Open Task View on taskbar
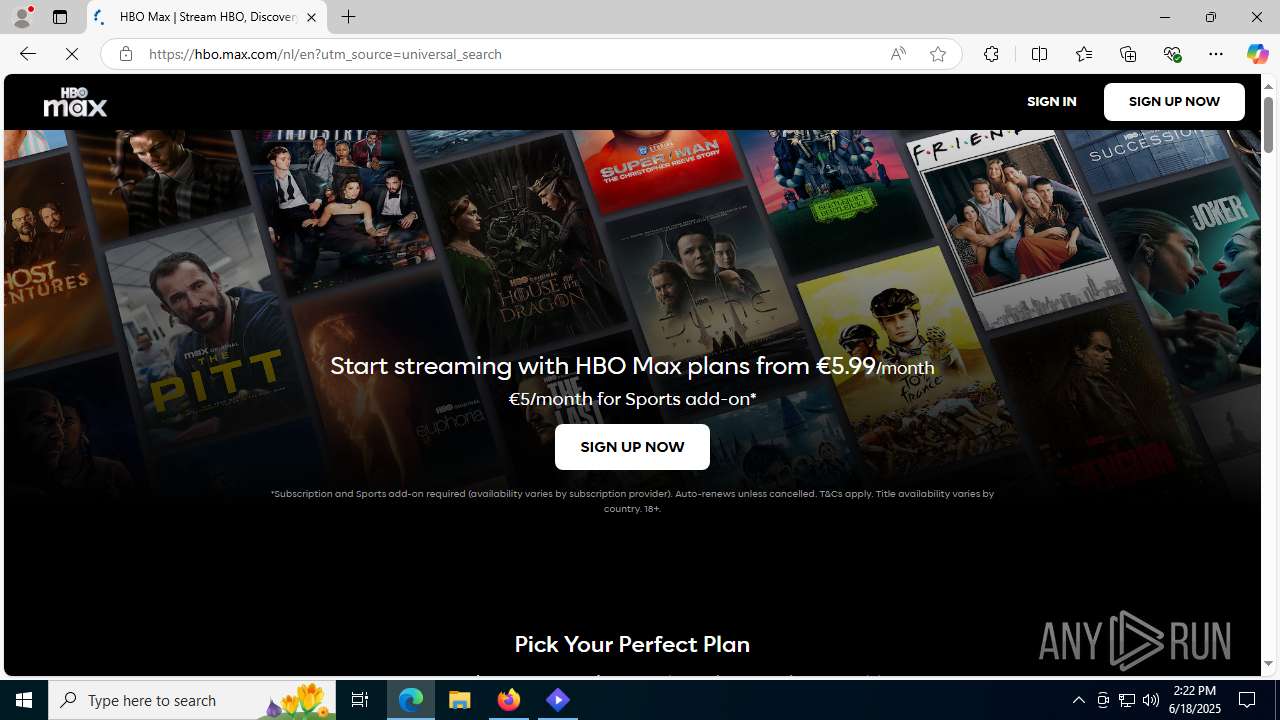Viewport: 1280px width, 720px height. point(360,700)
